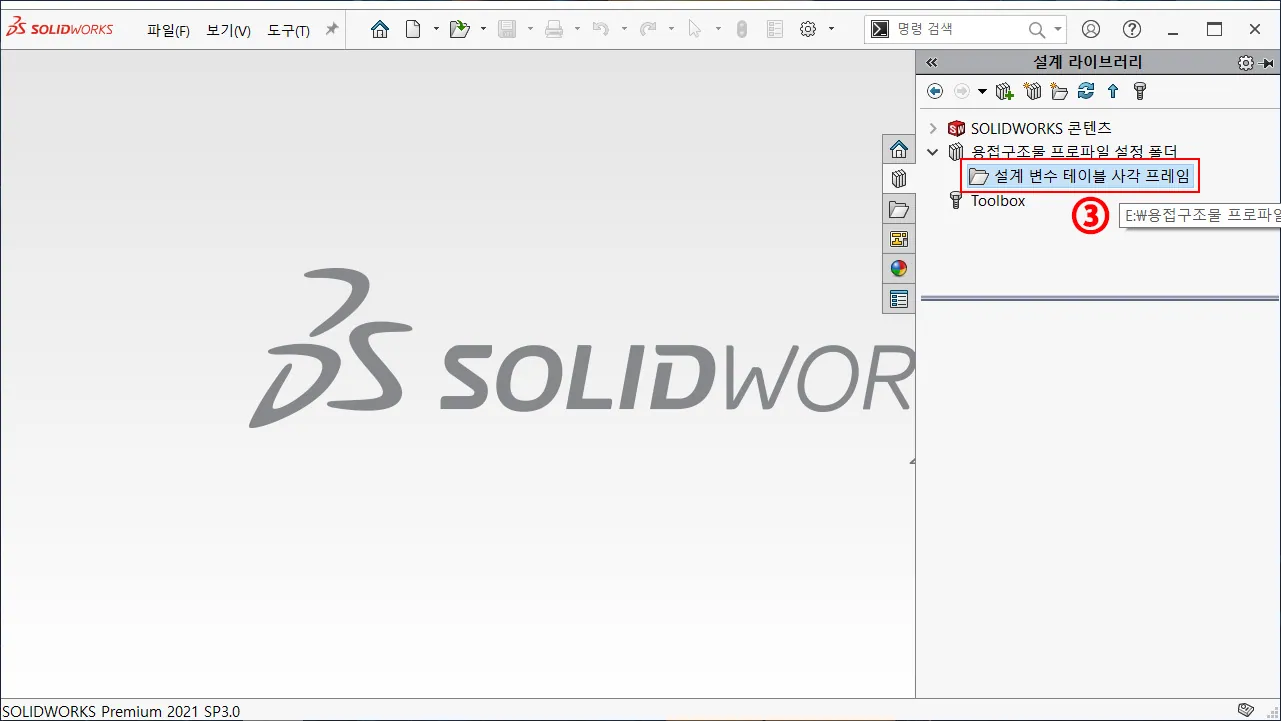The height and width of the screenshot is (721, 1281).
Task: Select the Toolbox tree item
Action: click(x=998, y=201)
